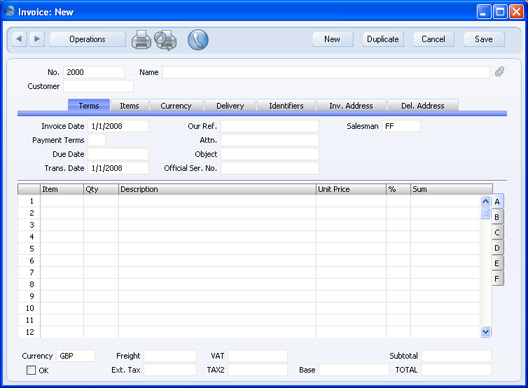This screenshot has height=388, width=528.
Task: Show flip F of item grid
Action: click(497, 279)
